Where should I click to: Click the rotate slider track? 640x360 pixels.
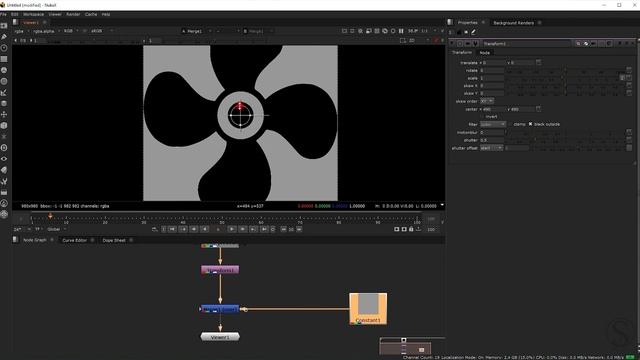click(x=565, y=71)
